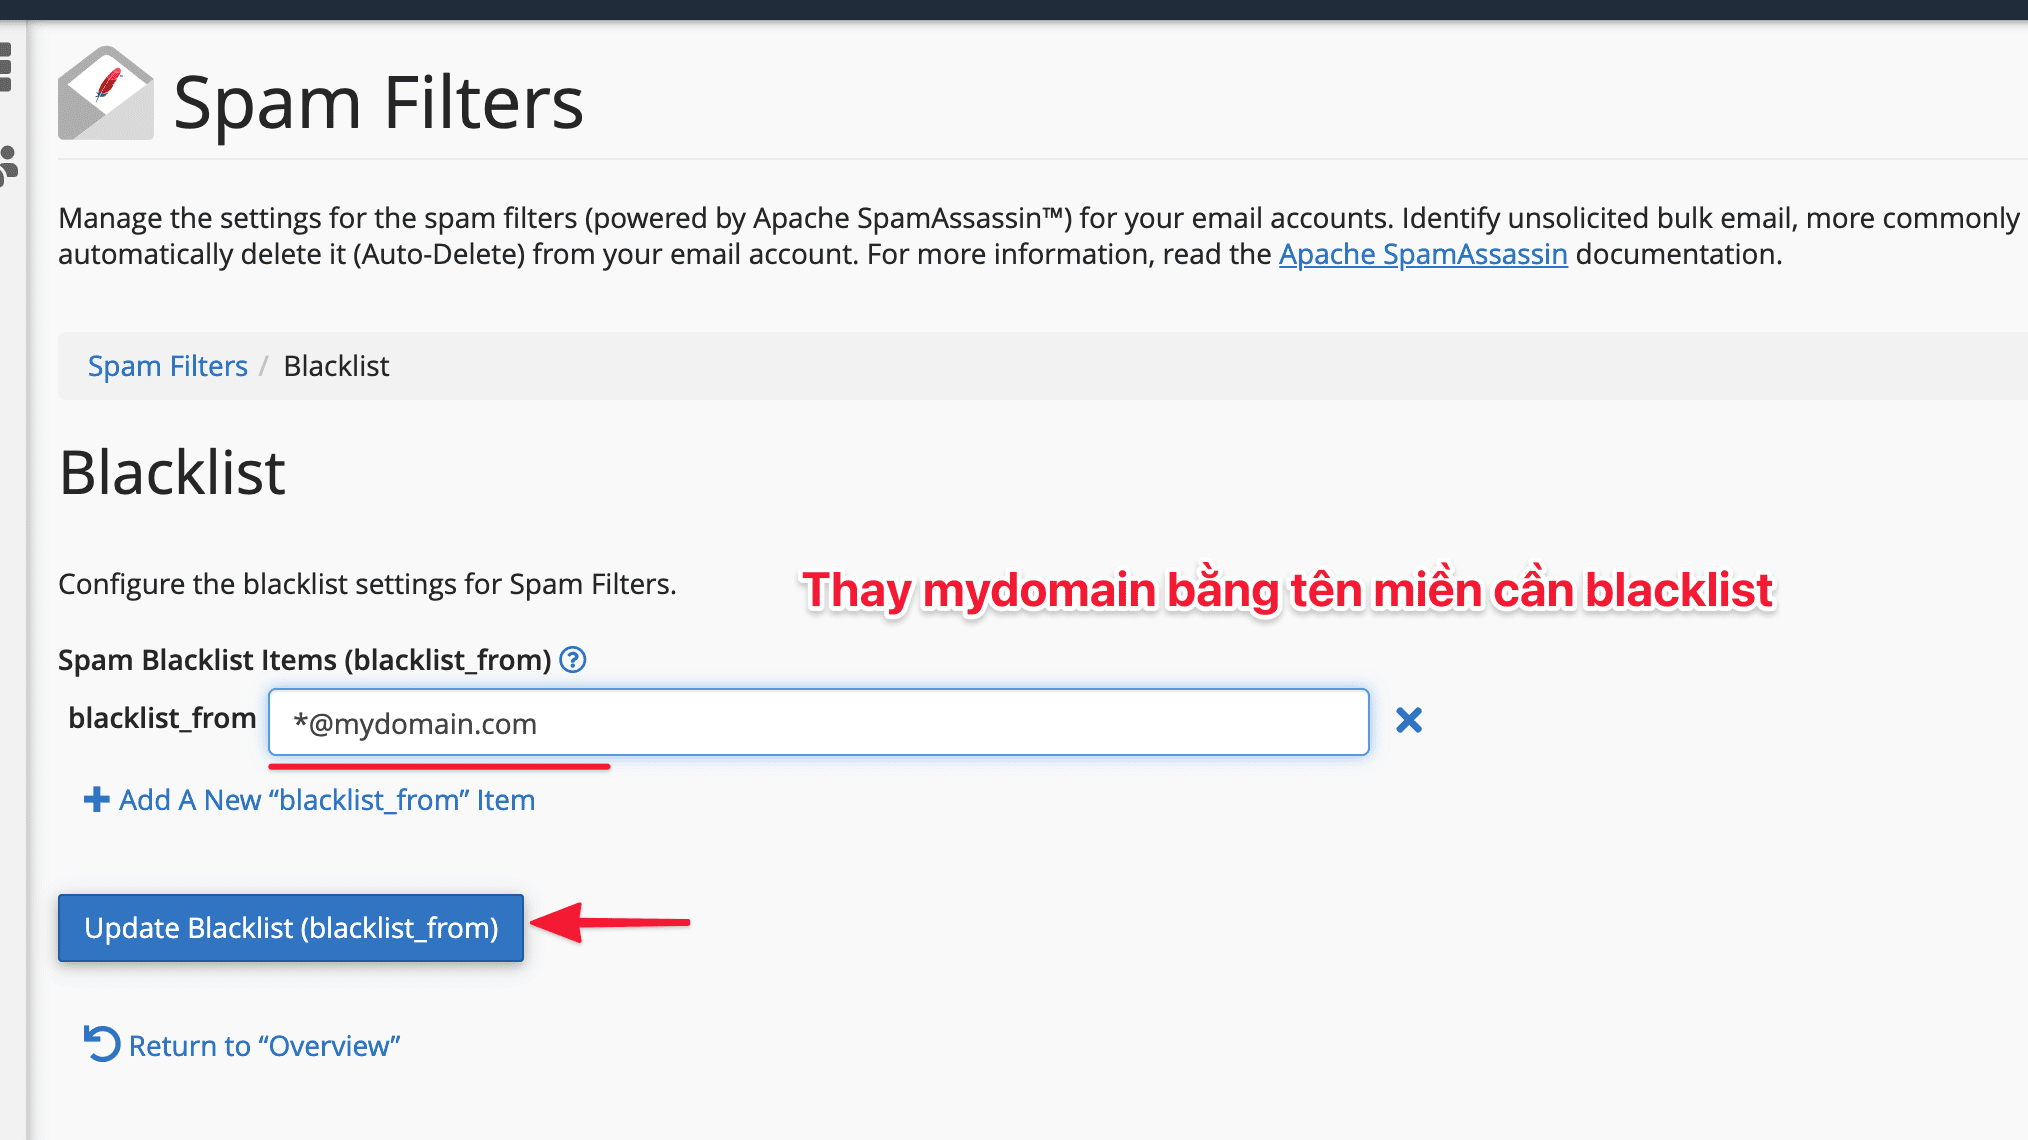Navigate to Spam Filters via the breadcrumb
The width and height of the screenshot is (2028, 1140).
click(x=167, y=366)
